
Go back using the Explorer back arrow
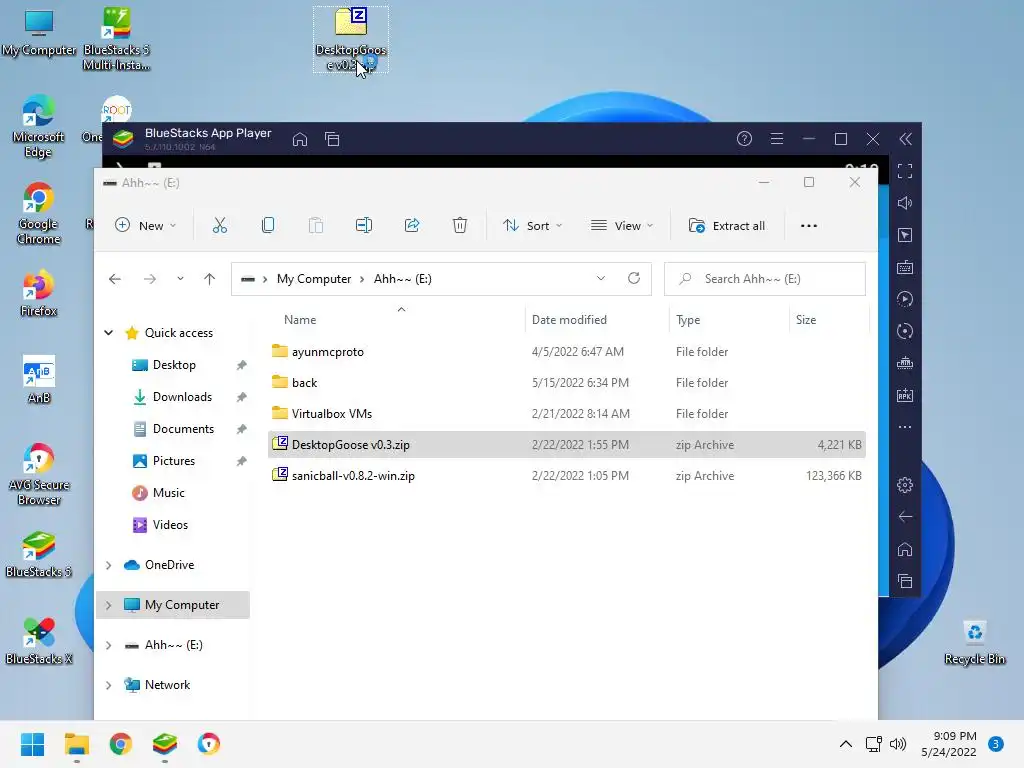pyautogui.click(x=115, y=279)
